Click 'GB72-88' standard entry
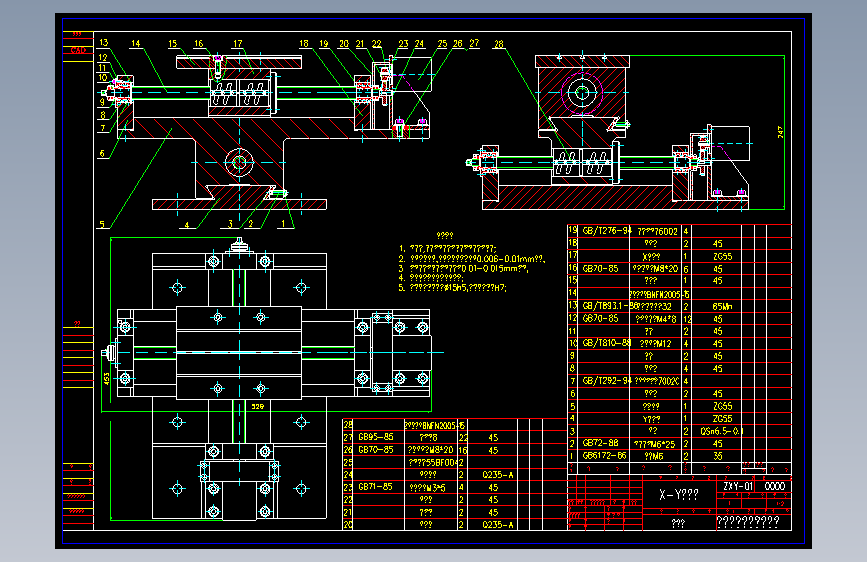This screenshot has width=867, height=562. [x=600, y=443]
